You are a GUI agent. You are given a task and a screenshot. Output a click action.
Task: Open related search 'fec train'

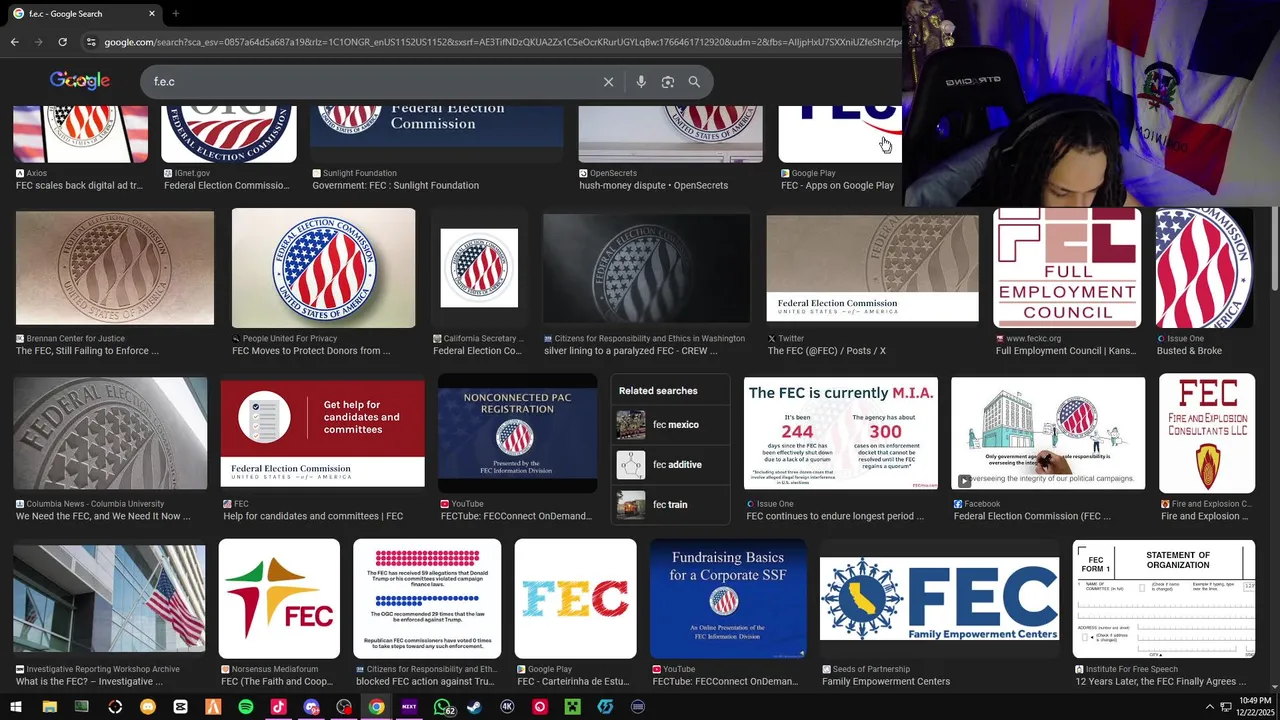[x=671, y=505]
